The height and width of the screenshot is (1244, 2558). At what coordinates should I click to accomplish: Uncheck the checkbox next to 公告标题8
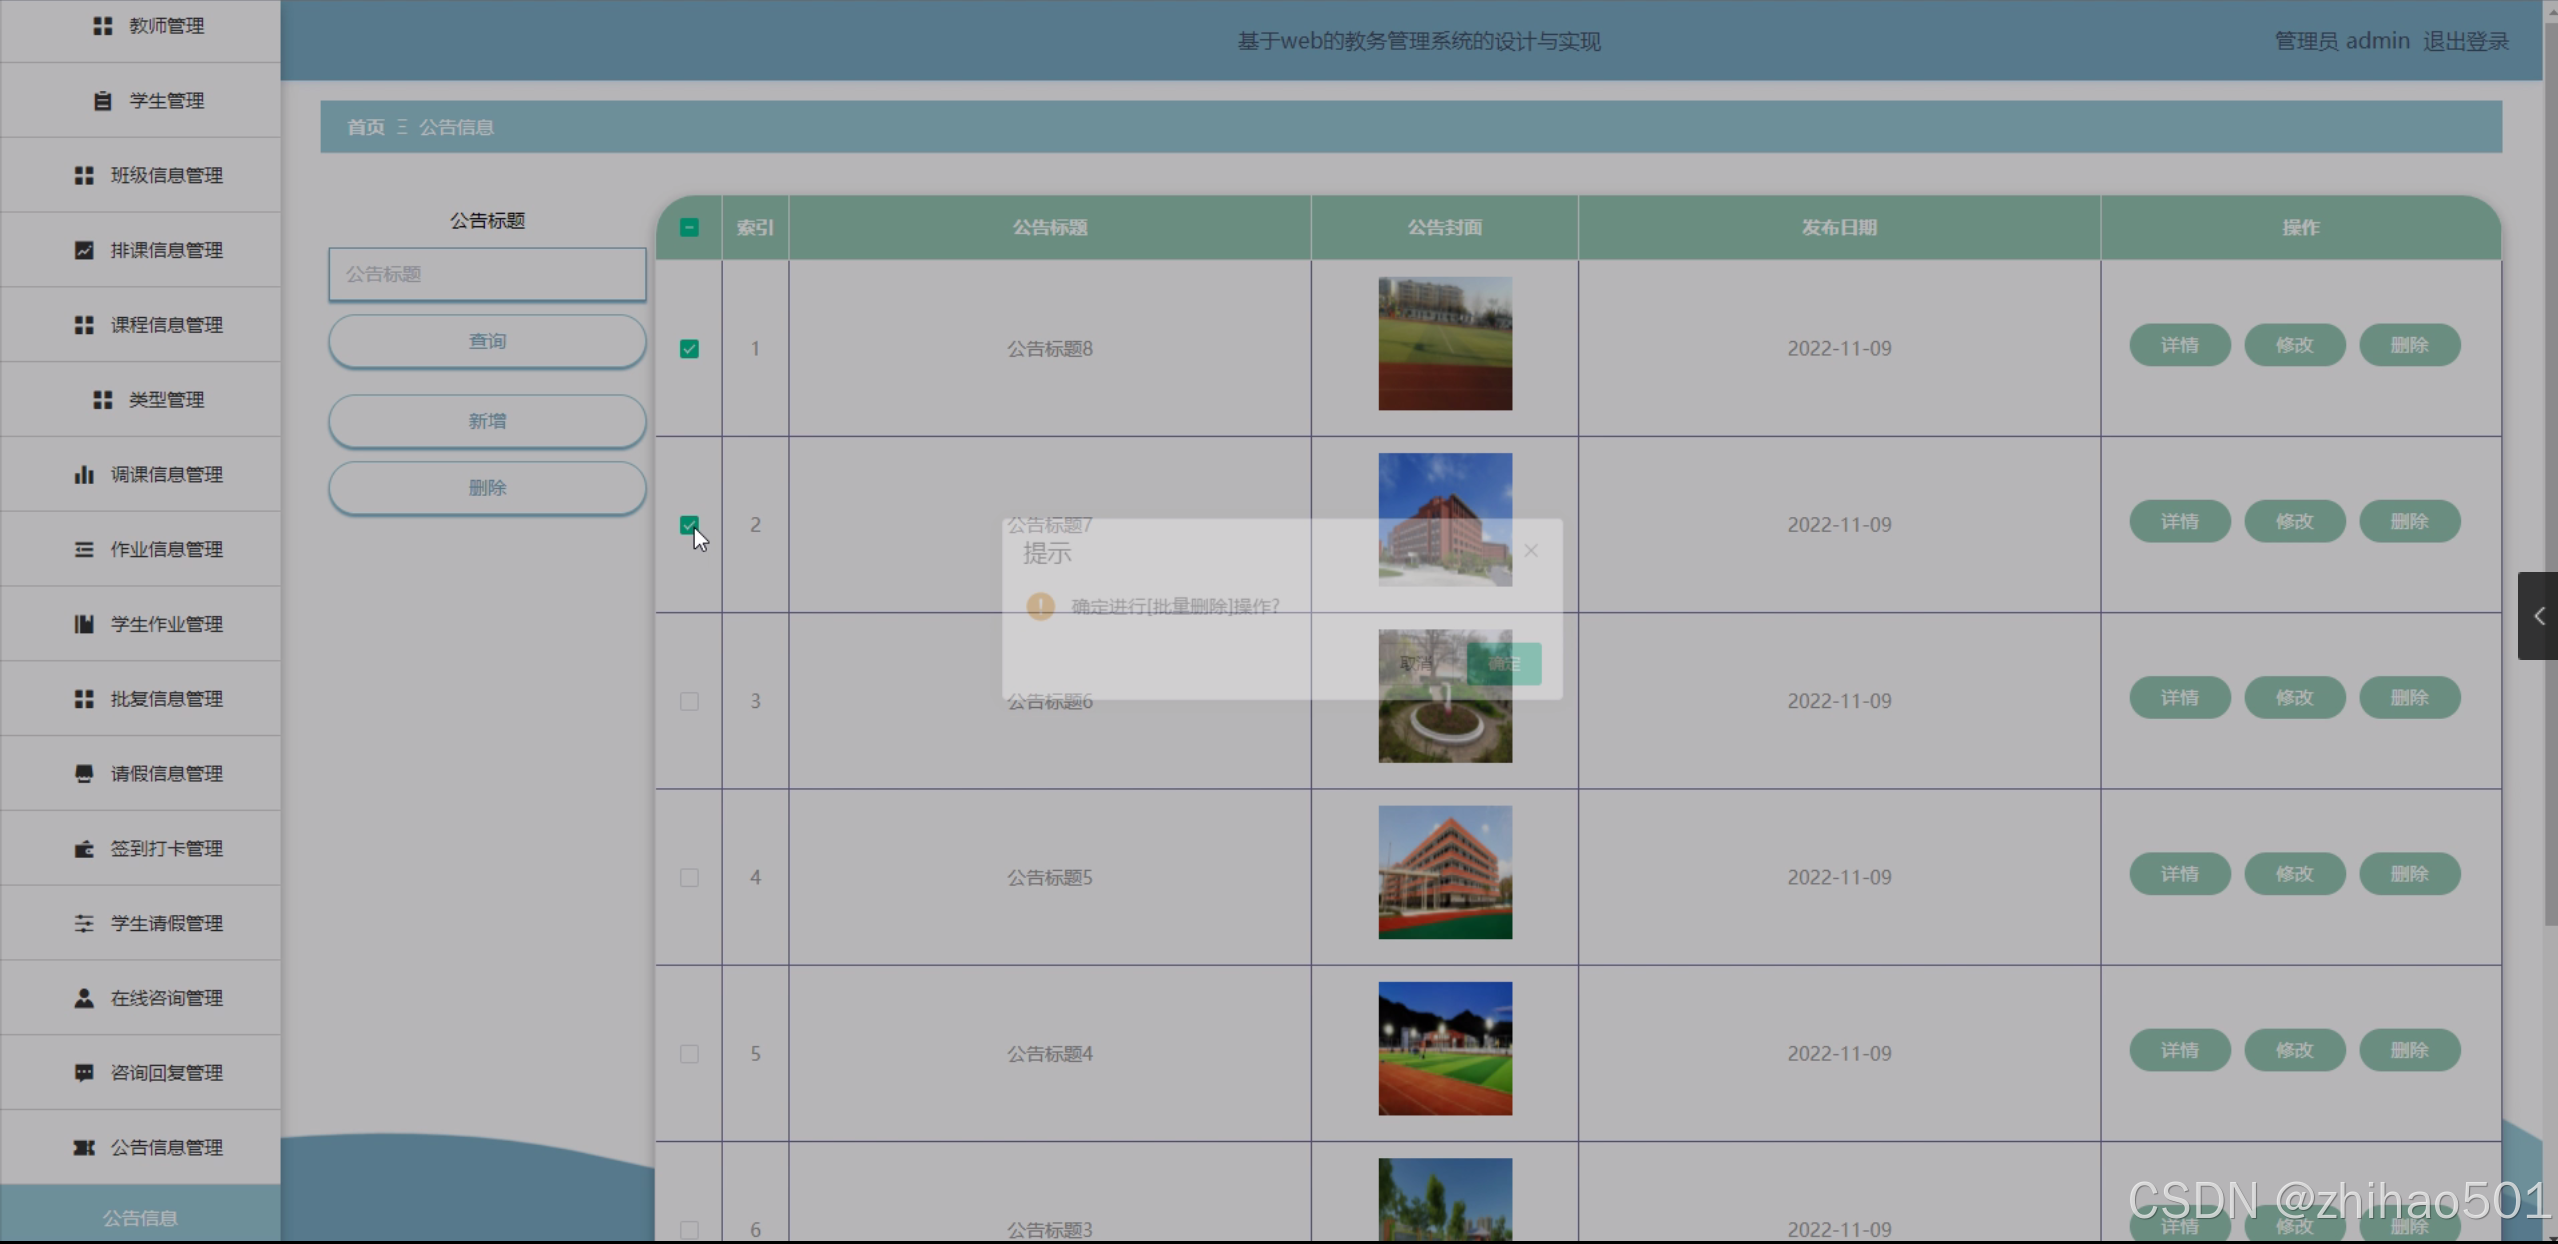pos(689,347)
